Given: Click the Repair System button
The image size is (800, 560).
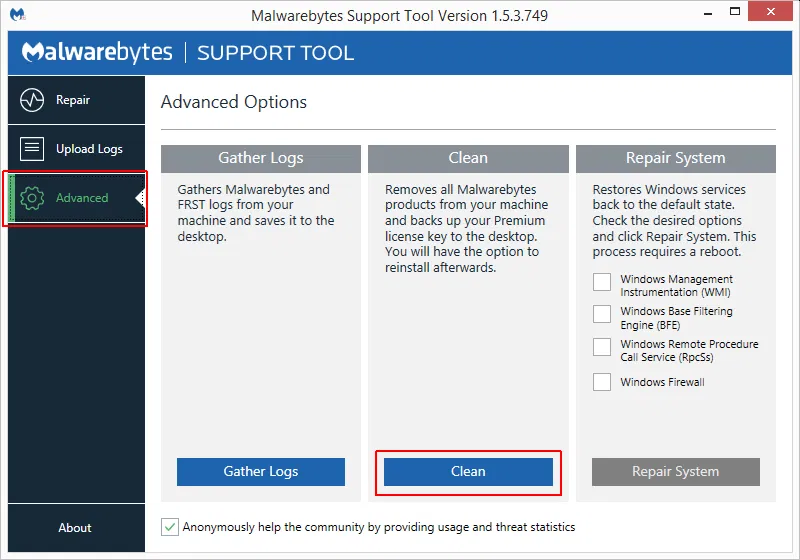Looking at the screenshot, I should point(675,472).
